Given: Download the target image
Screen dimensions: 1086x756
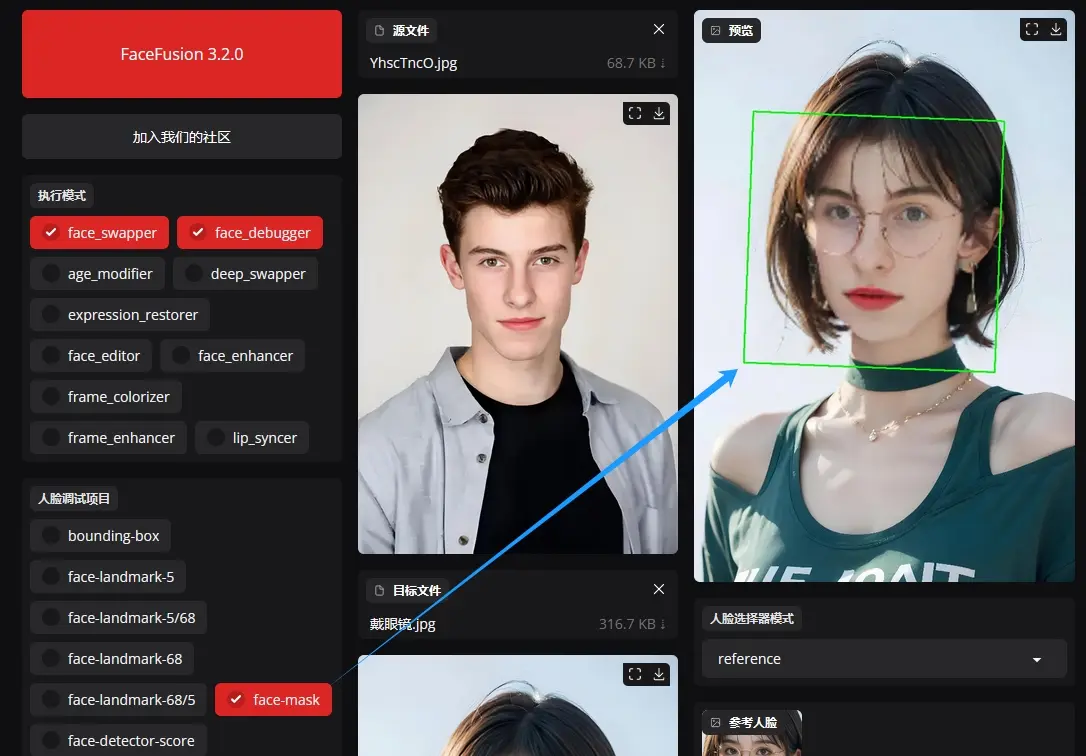Looking at the screenshot, I should pyautogui.click(x=659, y=674).
